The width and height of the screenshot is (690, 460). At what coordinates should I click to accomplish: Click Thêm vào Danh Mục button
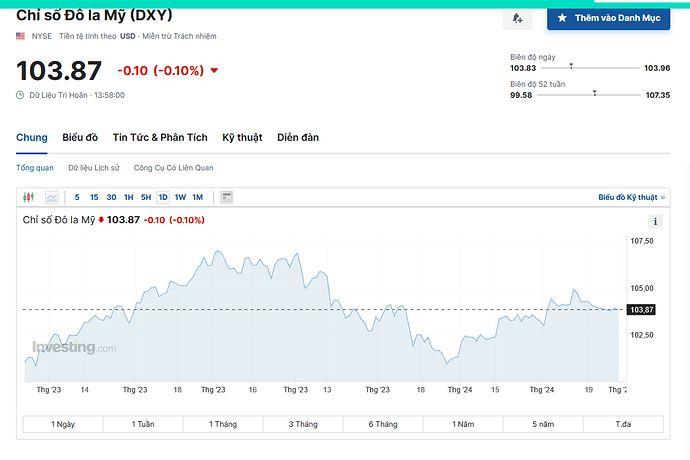(x=608, y=18)
